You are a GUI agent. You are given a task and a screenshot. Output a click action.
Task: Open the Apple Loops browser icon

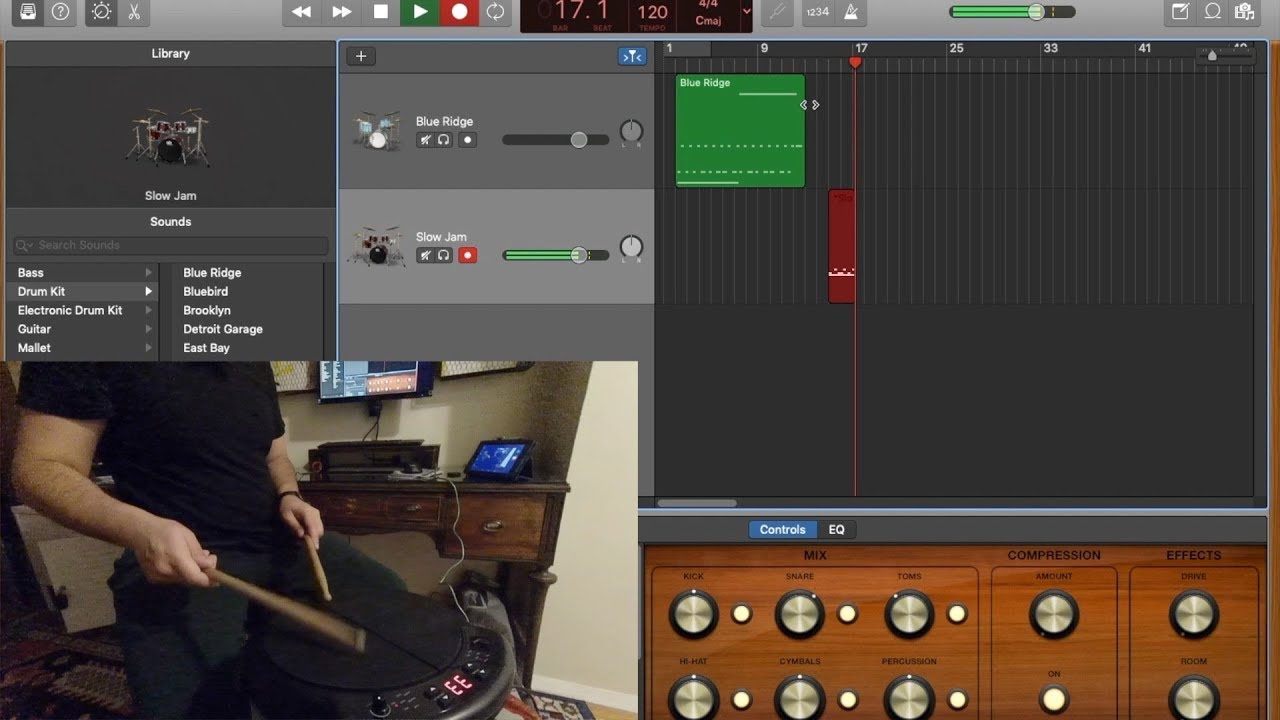1213,12
